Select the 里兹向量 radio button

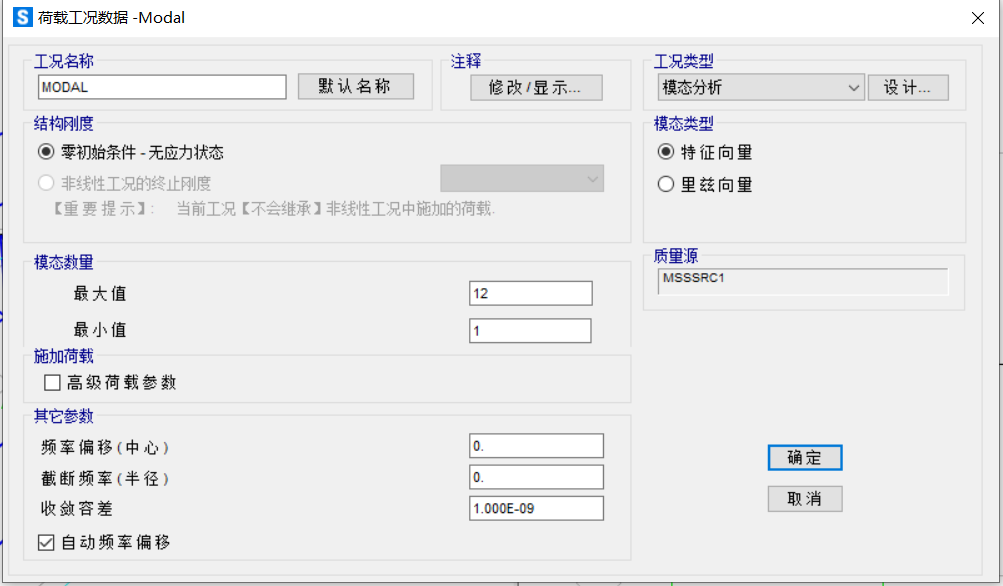(666, 182)
